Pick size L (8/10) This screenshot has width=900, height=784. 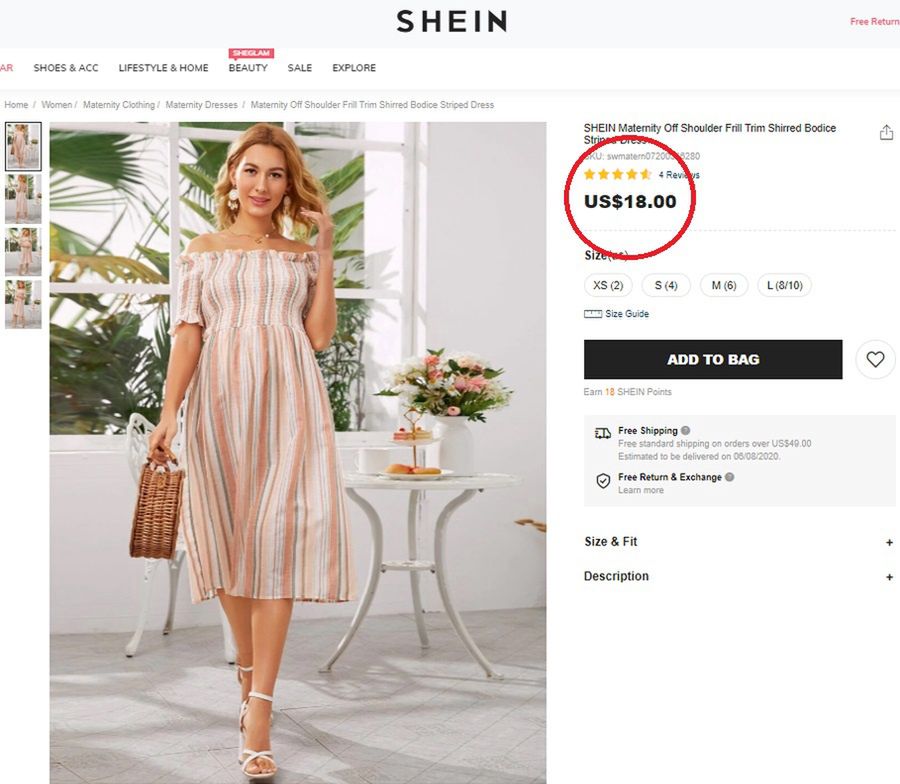click(x=785, y=286)
